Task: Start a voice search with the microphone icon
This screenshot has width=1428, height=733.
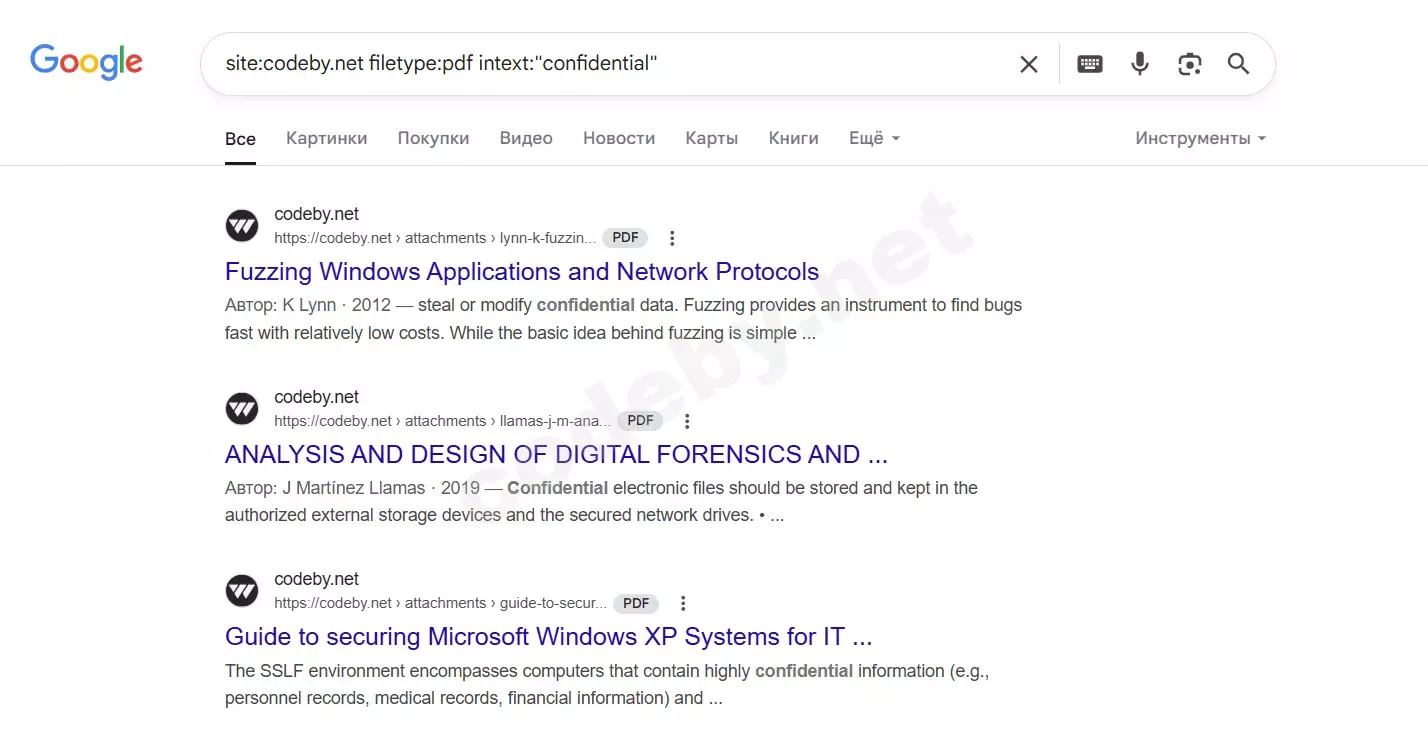Action: click(1139, 63)
